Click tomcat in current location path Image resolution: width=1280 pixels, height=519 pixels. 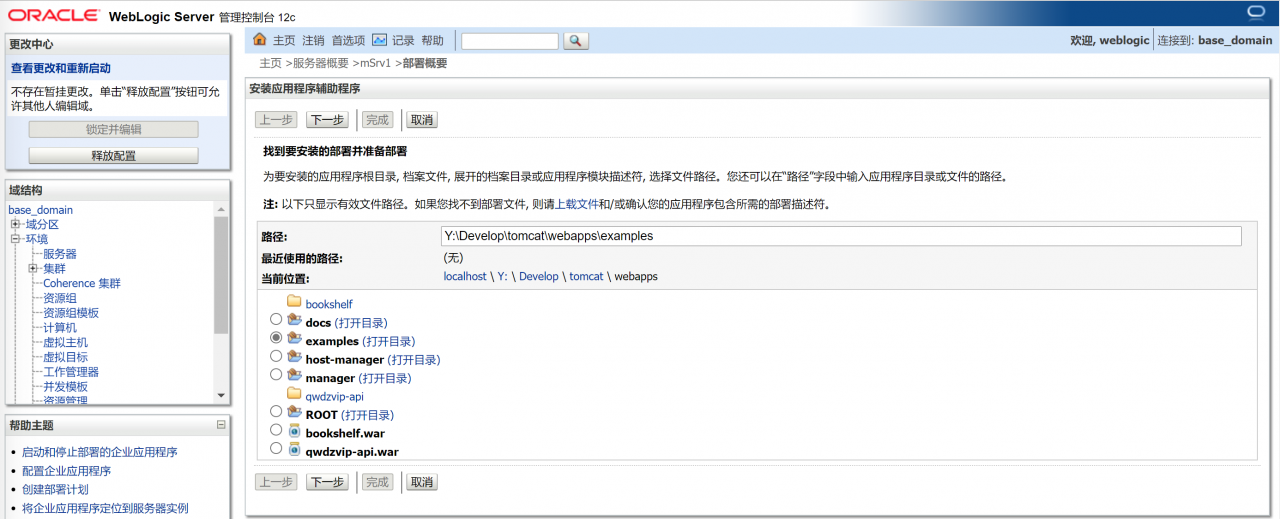pos(586,277)
